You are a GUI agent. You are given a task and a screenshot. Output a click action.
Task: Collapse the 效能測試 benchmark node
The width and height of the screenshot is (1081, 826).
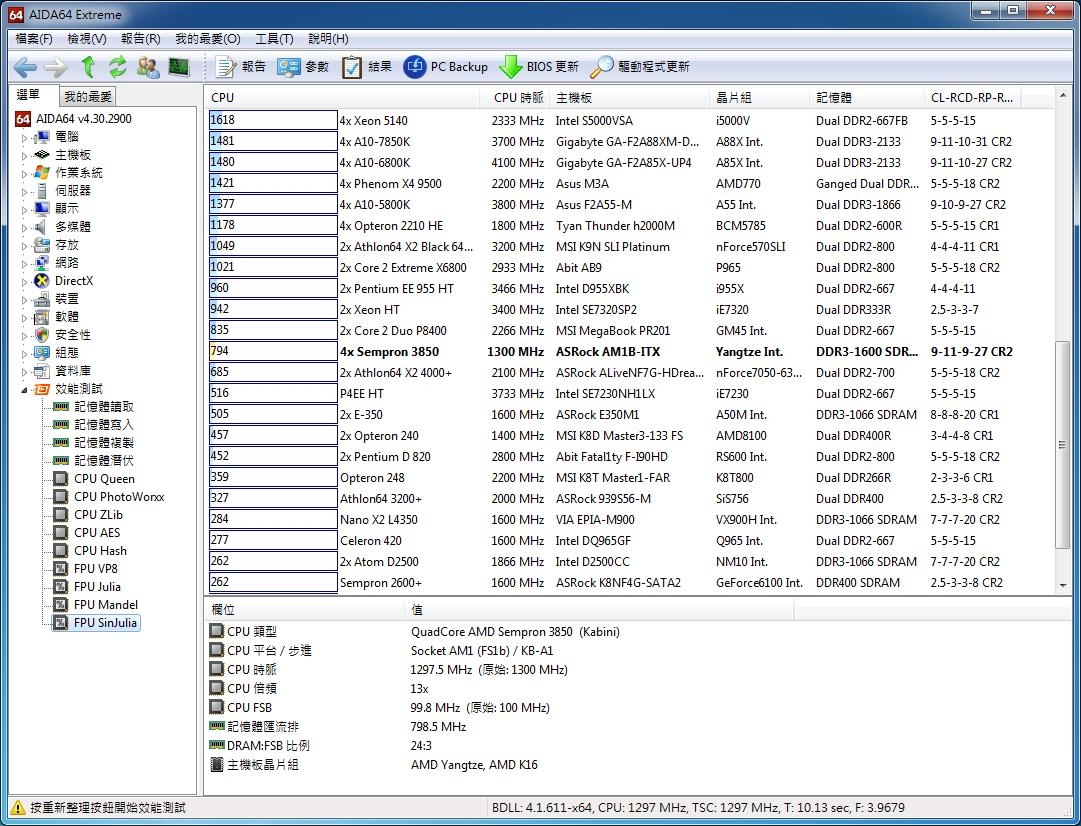[25, 389]
